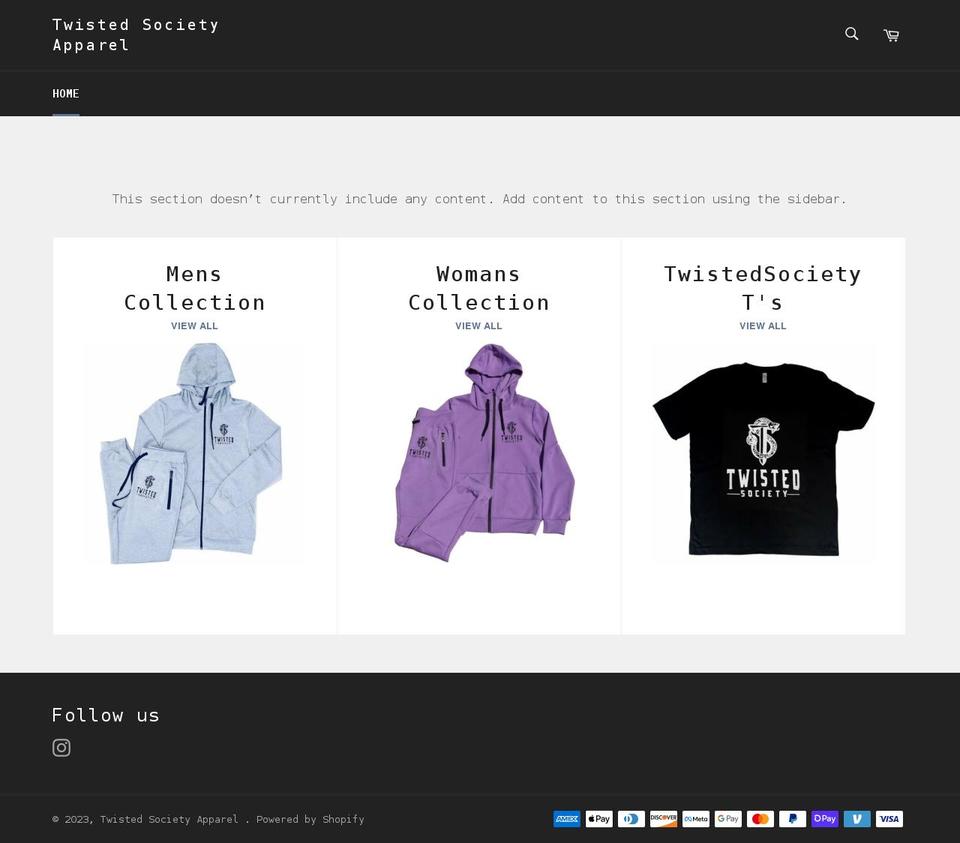Viewport: 960px width, 843px height.
Task: Open the HOME navigation menu item
Action: click(x=66, y=93)
